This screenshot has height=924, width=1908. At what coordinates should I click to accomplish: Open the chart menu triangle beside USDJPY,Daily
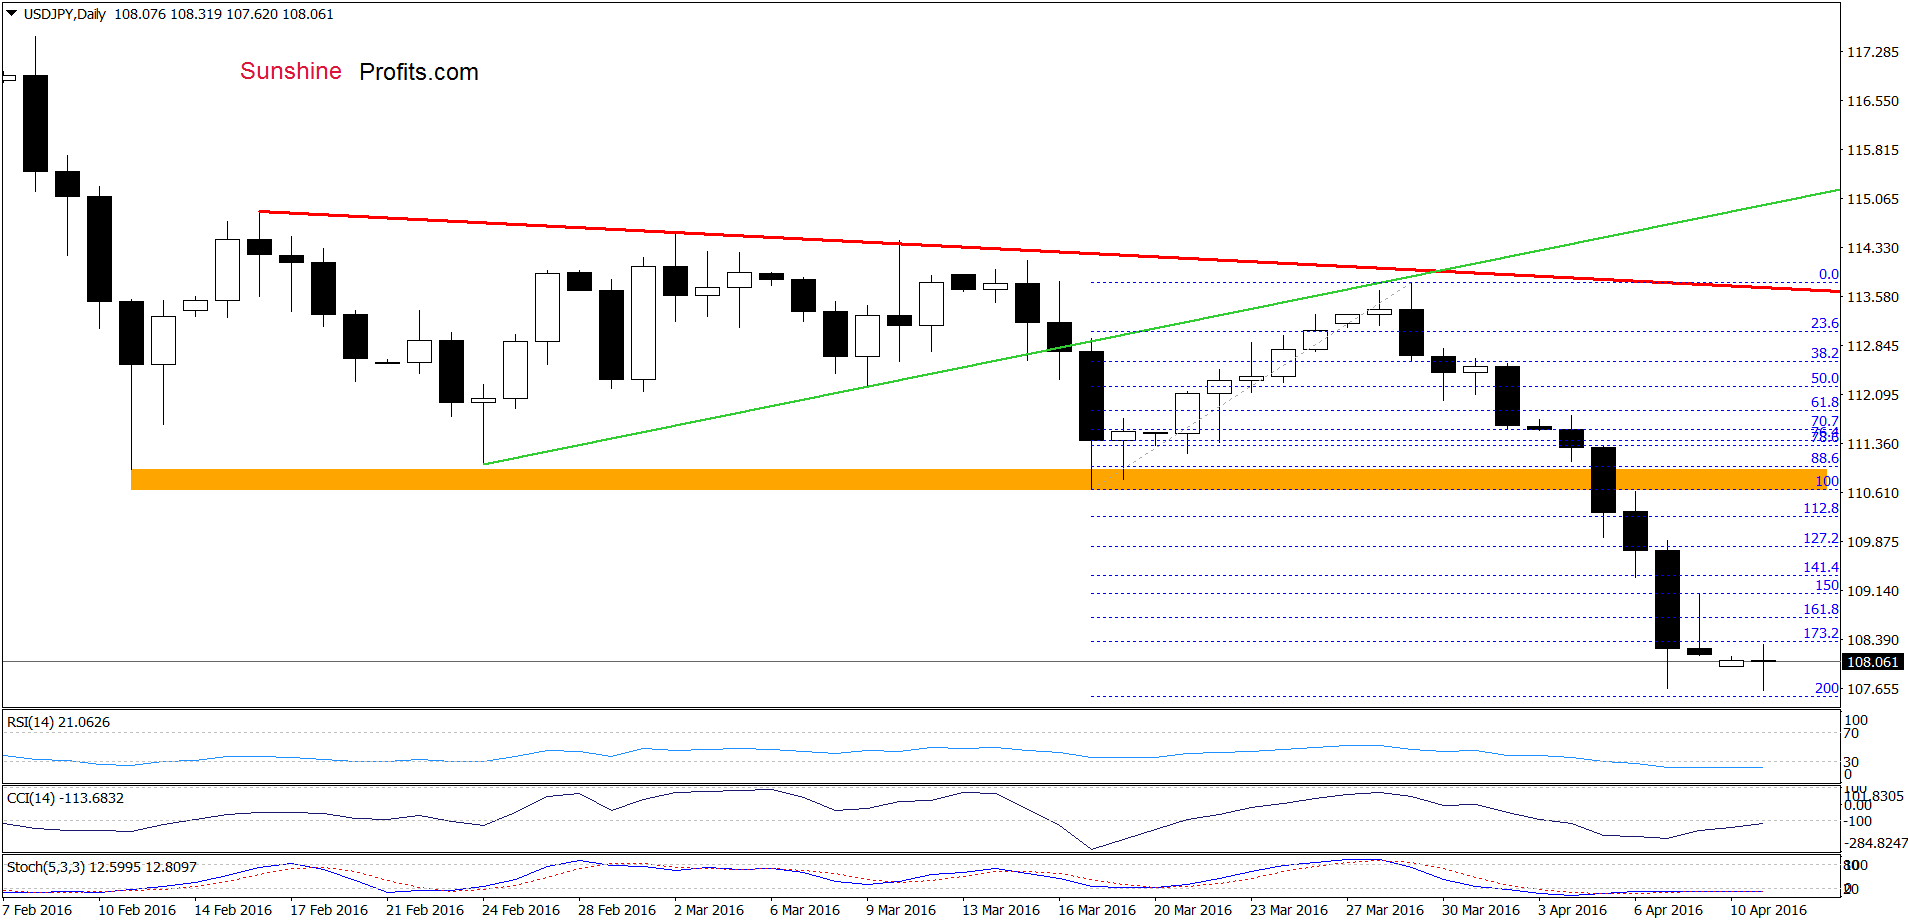[11, 14]
